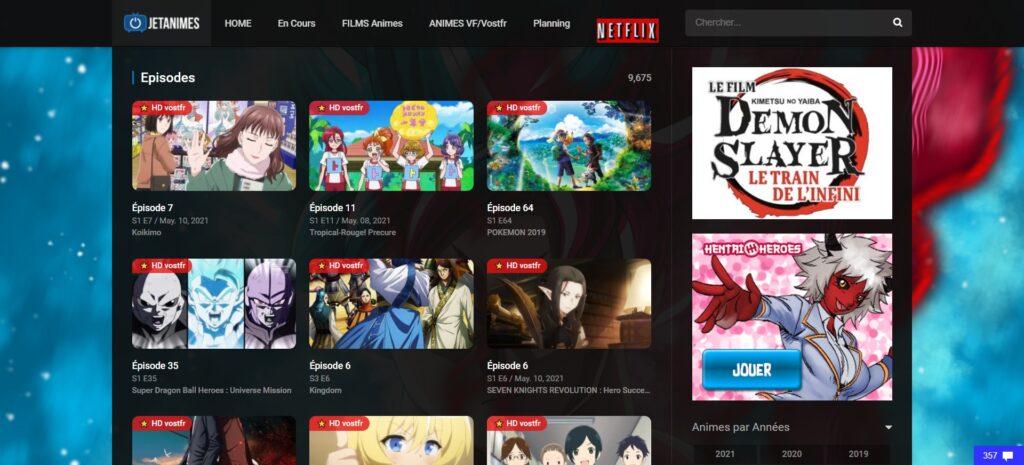Open the chat widget showing 357
The image size is (1024, 465).
999,455
